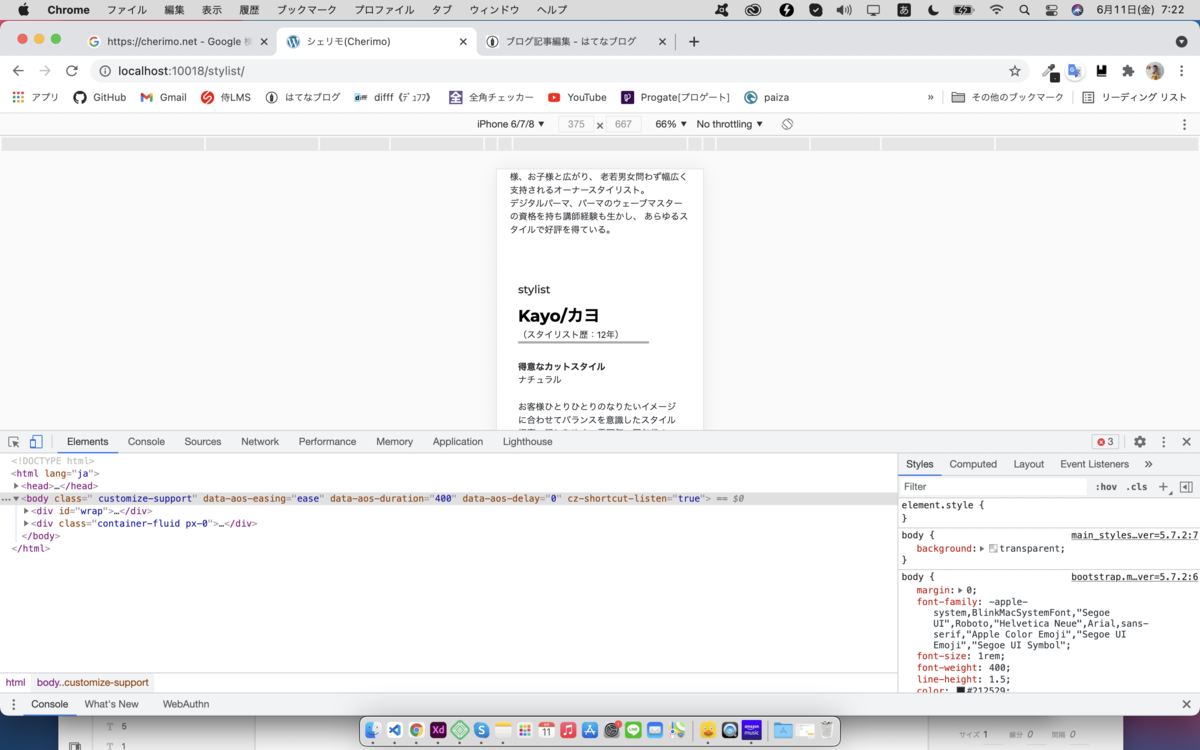This screenshot has width=1200, height=750.
Task: Toggle the computed styles sidebar icon
Action: [1186, 487]
